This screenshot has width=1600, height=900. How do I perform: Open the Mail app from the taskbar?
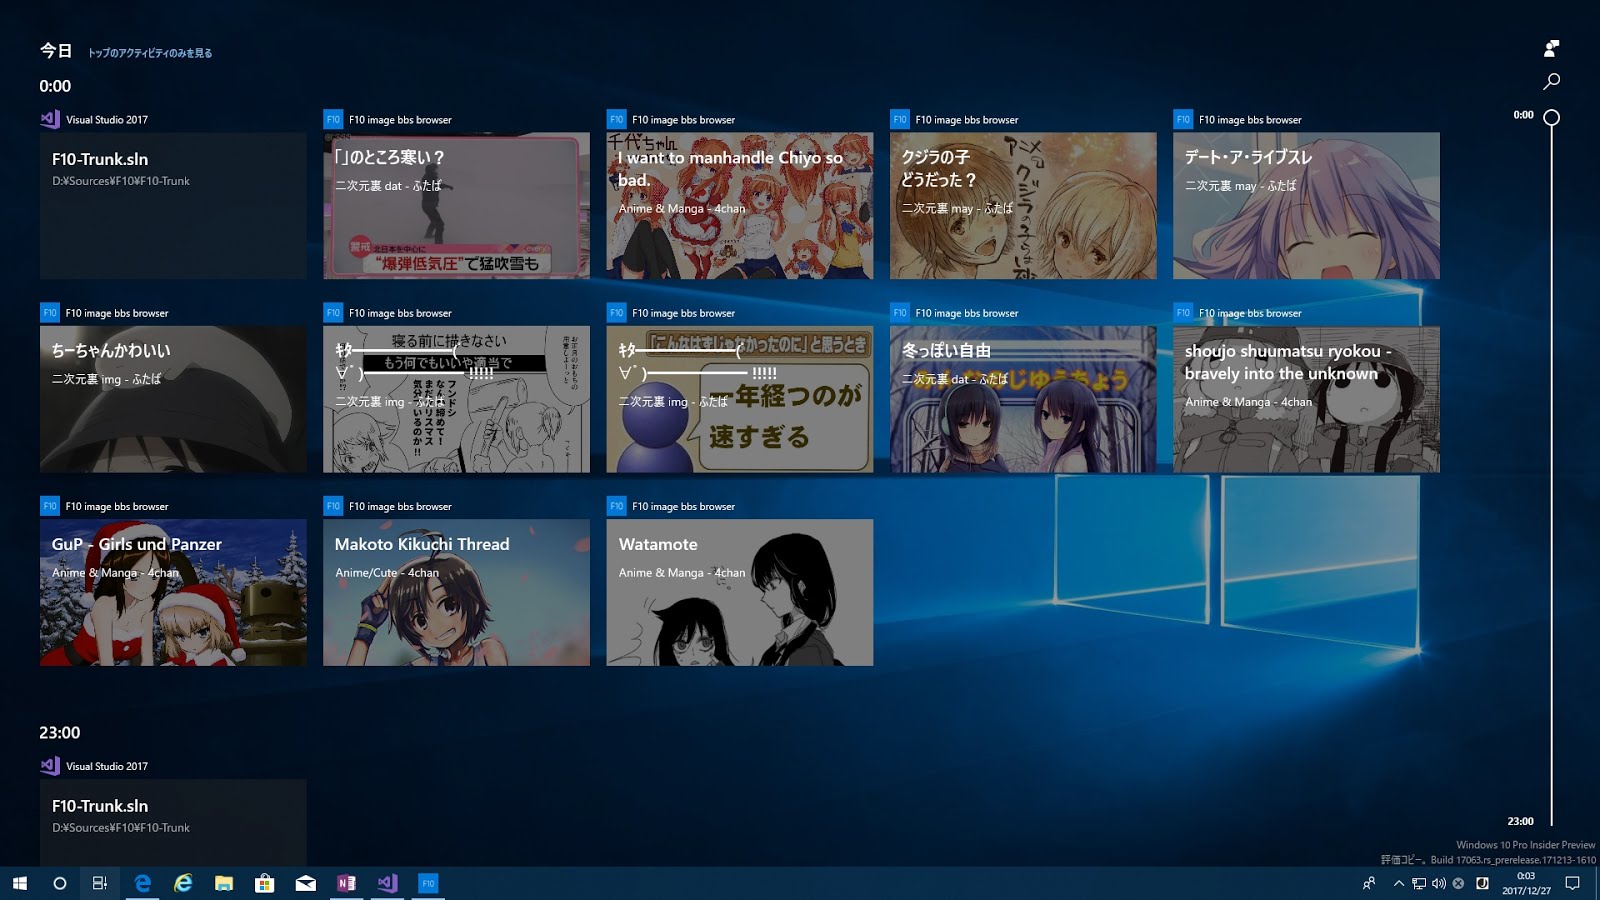[306, 883]
